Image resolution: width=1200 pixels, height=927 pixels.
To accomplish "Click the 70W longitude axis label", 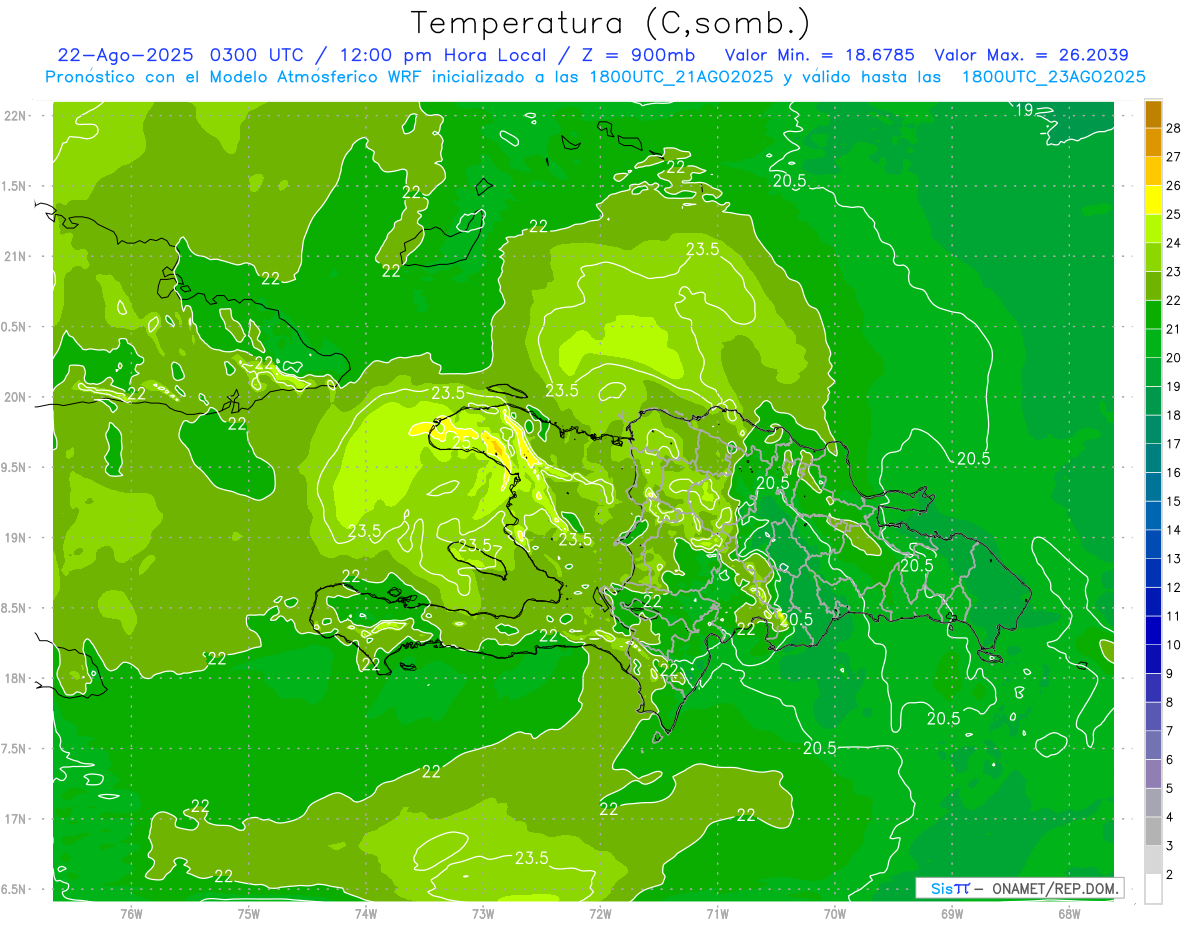I will (834, 913).
